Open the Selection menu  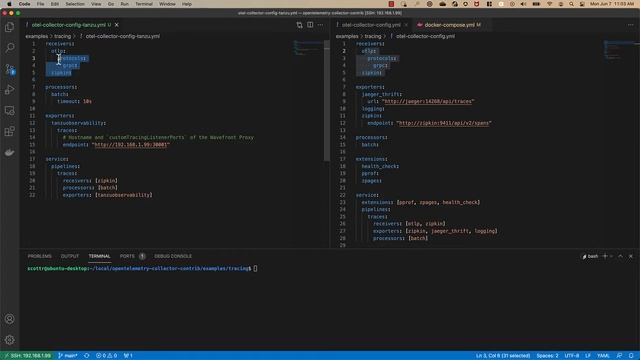click(x=75, y=4)
